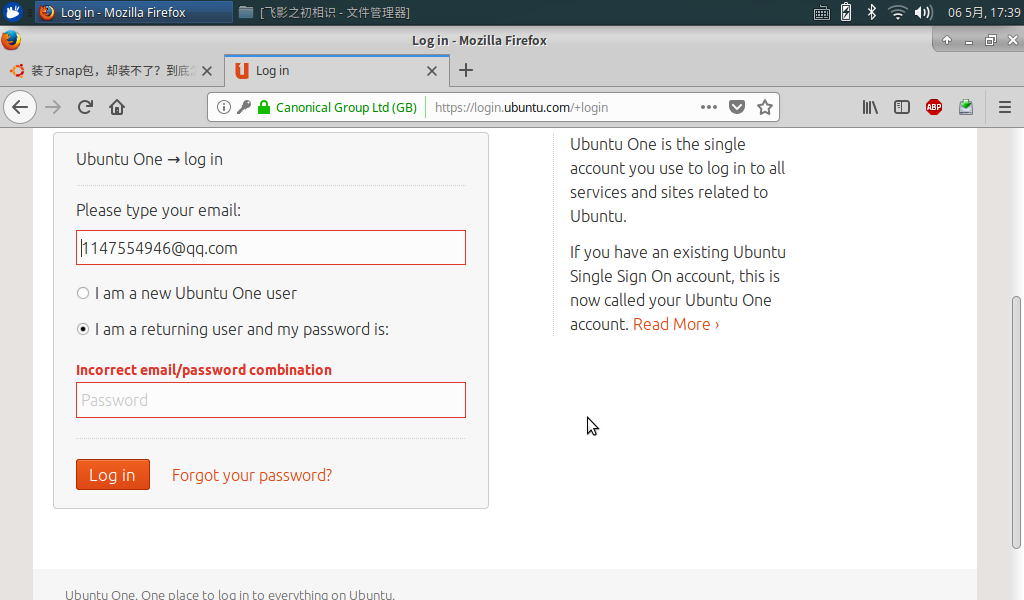Open the desktop start menu launcher

[12, 12]
